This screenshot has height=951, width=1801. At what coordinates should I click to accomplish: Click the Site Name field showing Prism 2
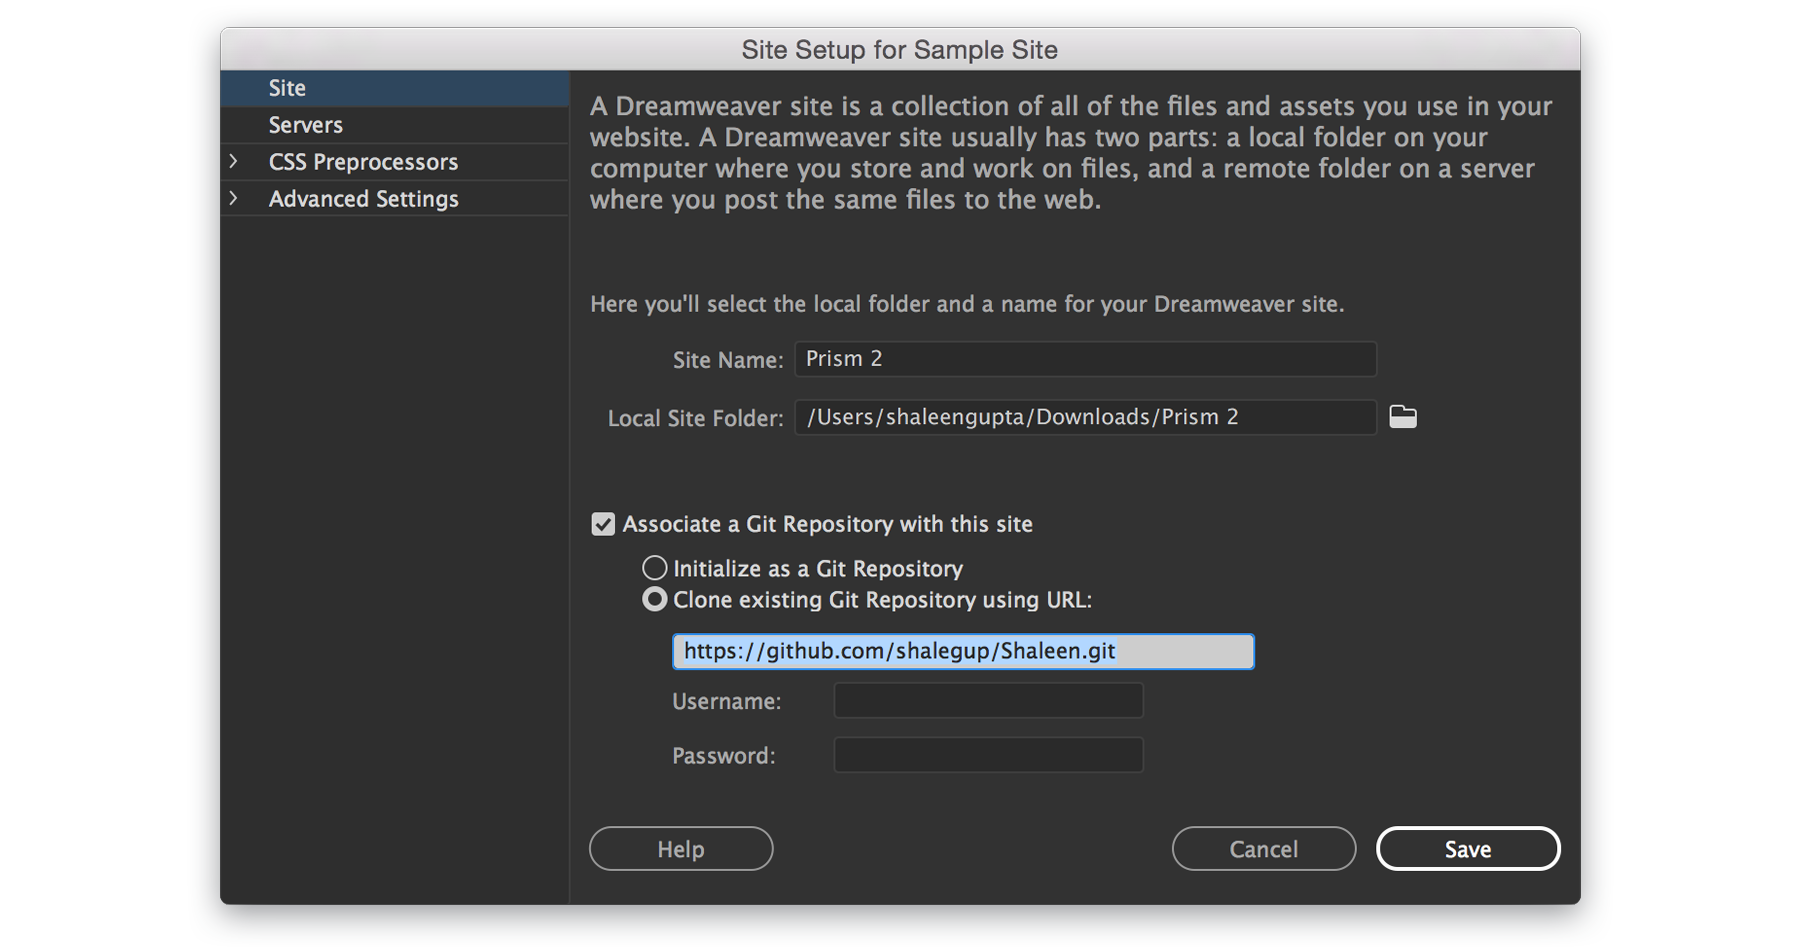click(x=1084, y=358)
